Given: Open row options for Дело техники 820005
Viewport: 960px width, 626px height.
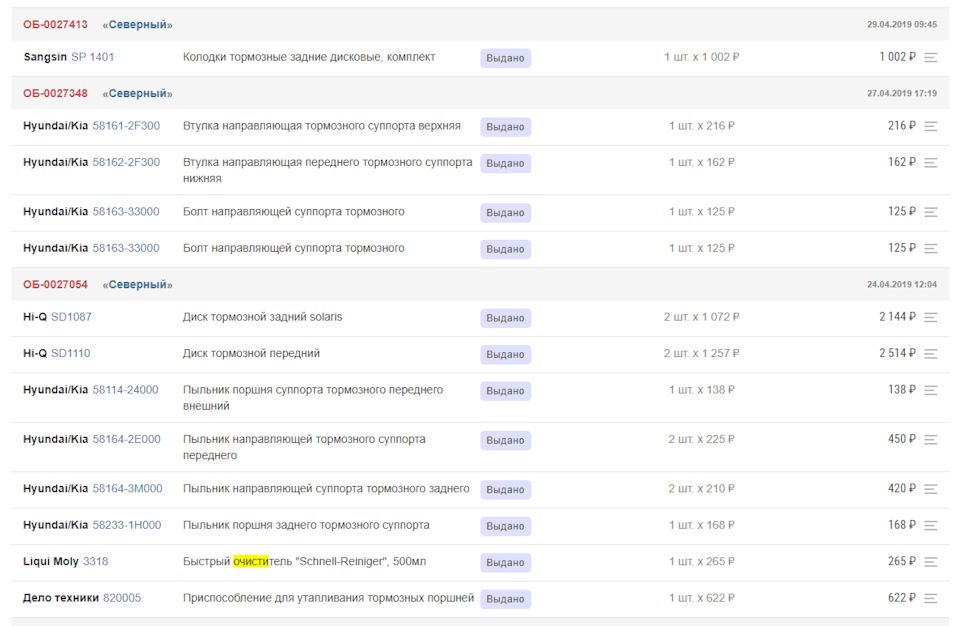Looking at the screenshot, I should point(931,598).
